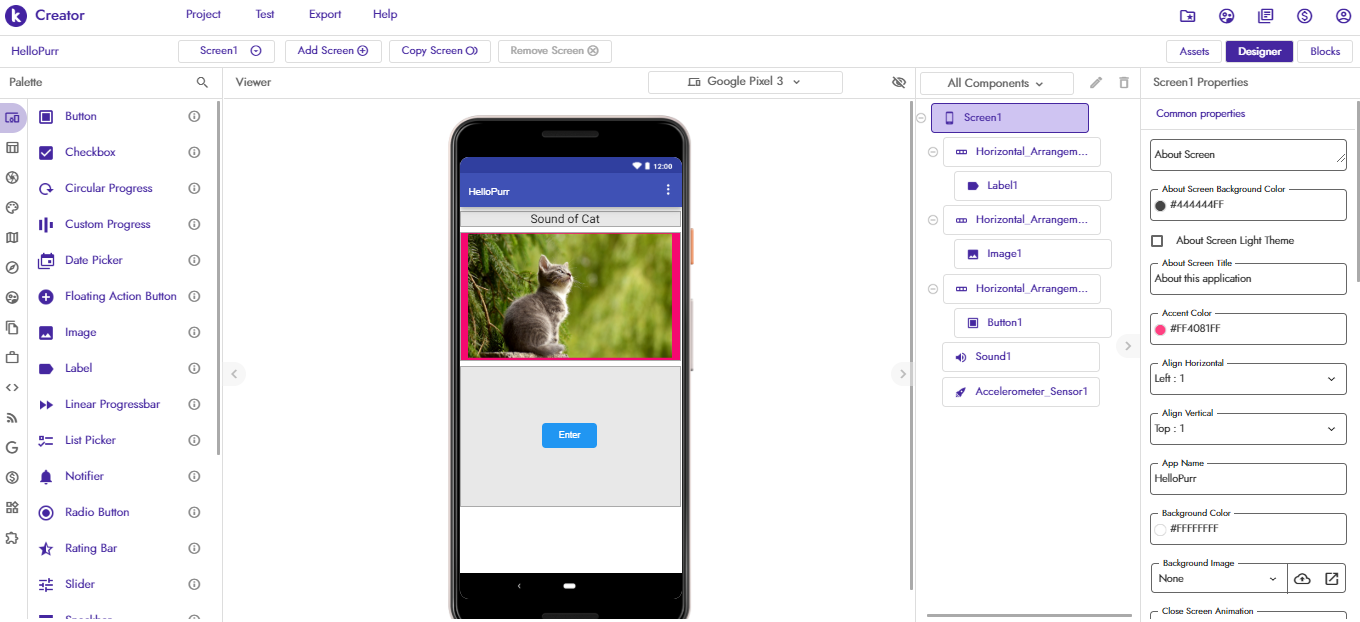Select Accelerometer_Sensor1 in the component tree
1360x622 pixels.
coord(1020,392)
